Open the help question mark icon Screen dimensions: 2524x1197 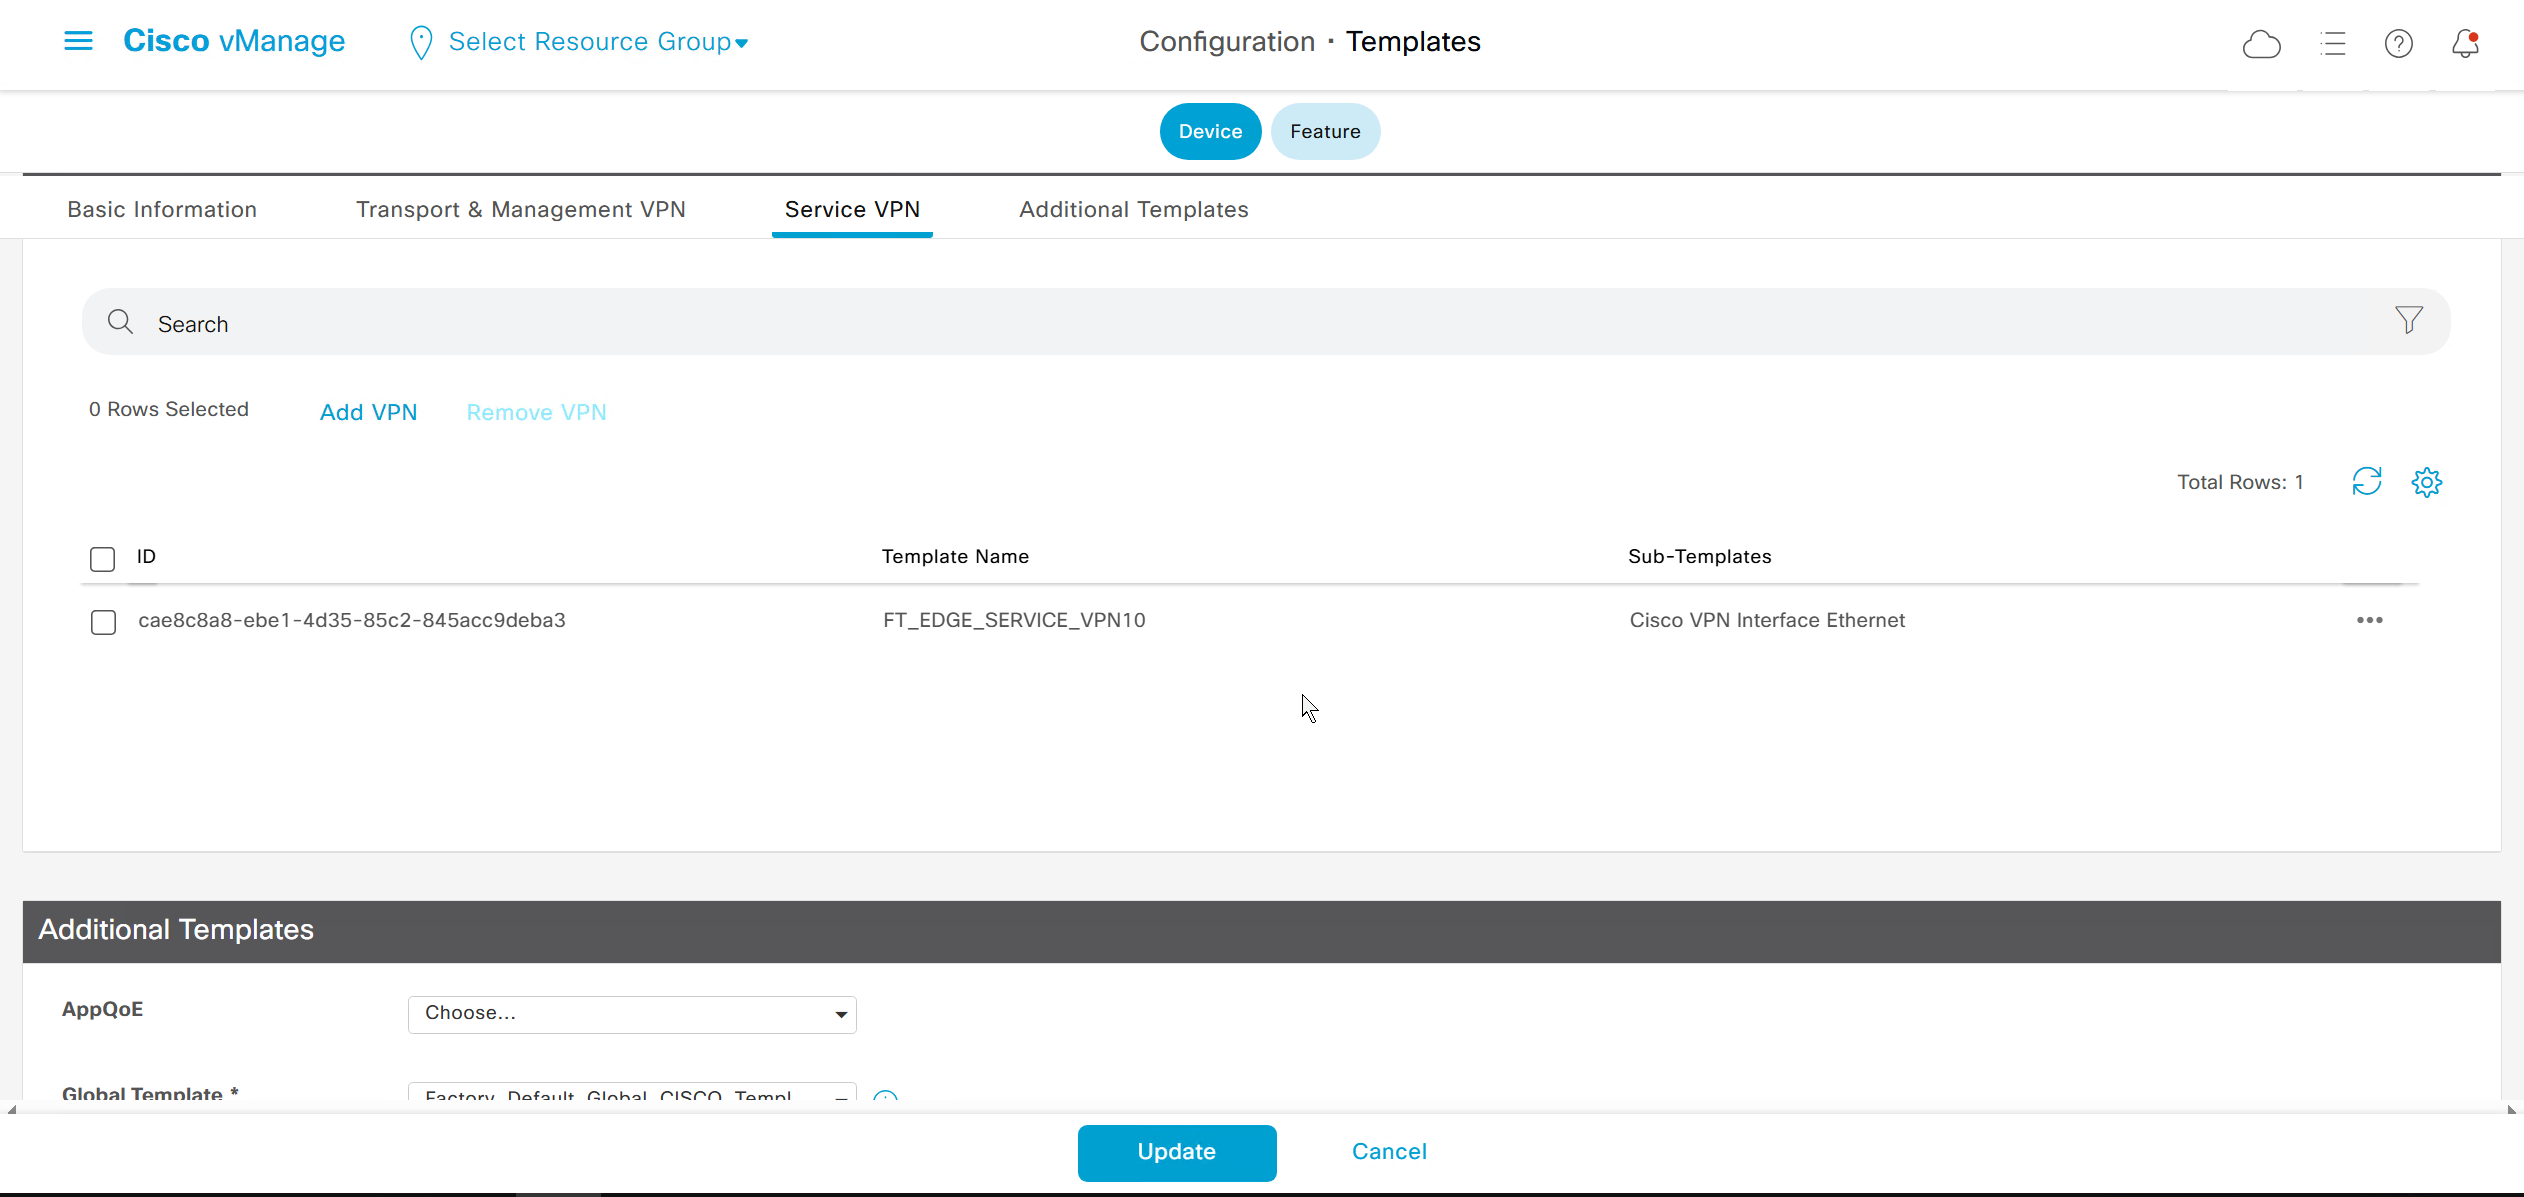[2398, 44]
